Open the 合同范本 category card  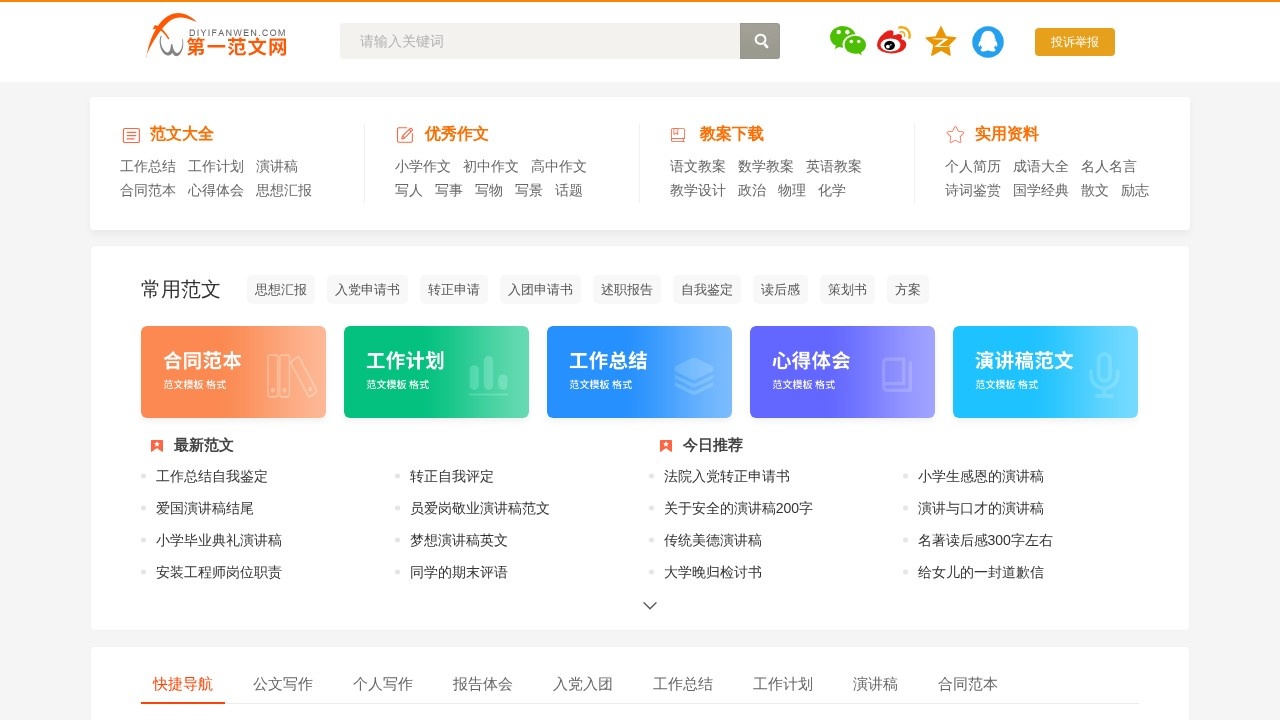(x=233, y=371)
